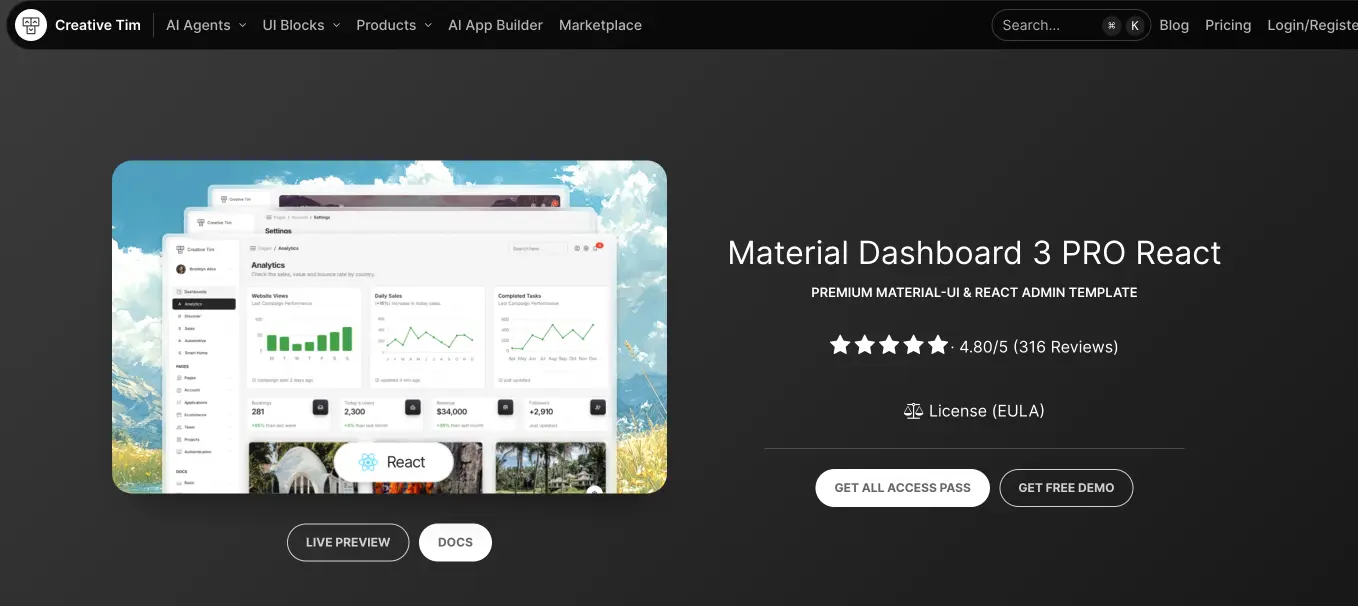Screen dimensions: 1358x606
Task: Click the K key shortcut badge
Action: [1134, 26]
